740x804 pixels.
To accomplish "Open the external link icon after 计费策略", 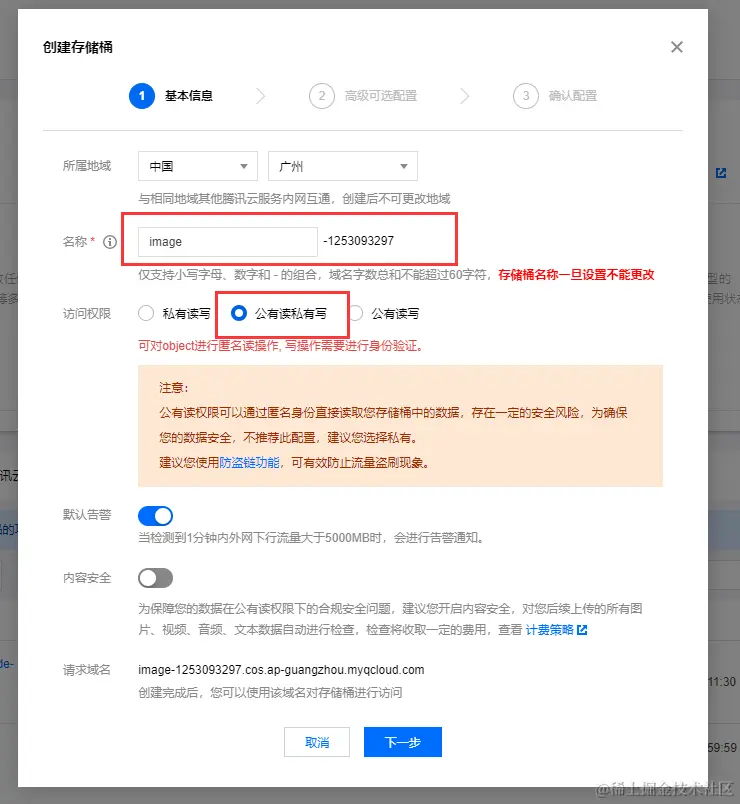I will pos(582,630).
